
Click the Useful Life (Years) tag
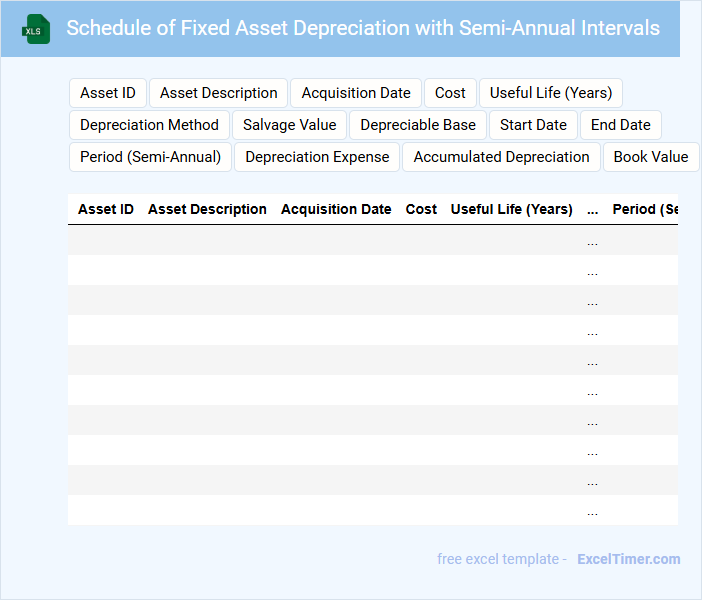tap(551, 93)
